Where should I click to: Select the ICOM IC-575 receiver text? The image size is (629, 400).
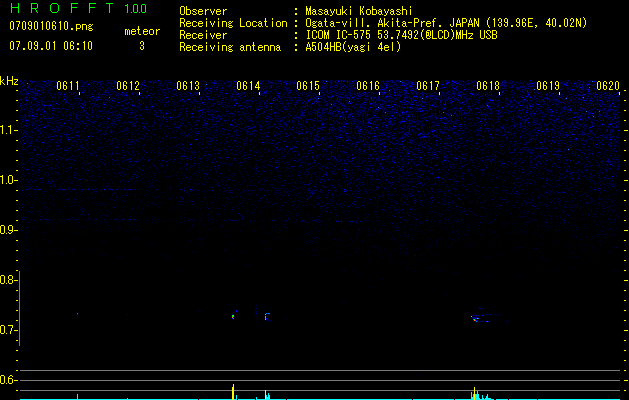(x=401, y=35)
